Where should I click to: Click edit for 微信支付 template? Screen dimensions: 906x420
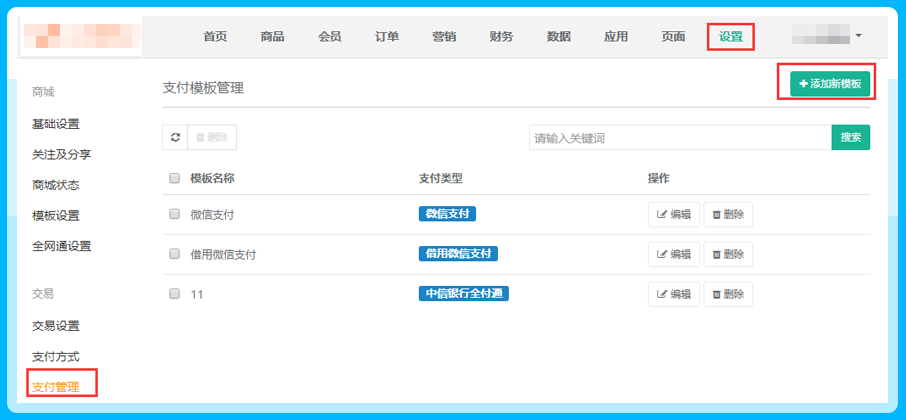[673, 214]
